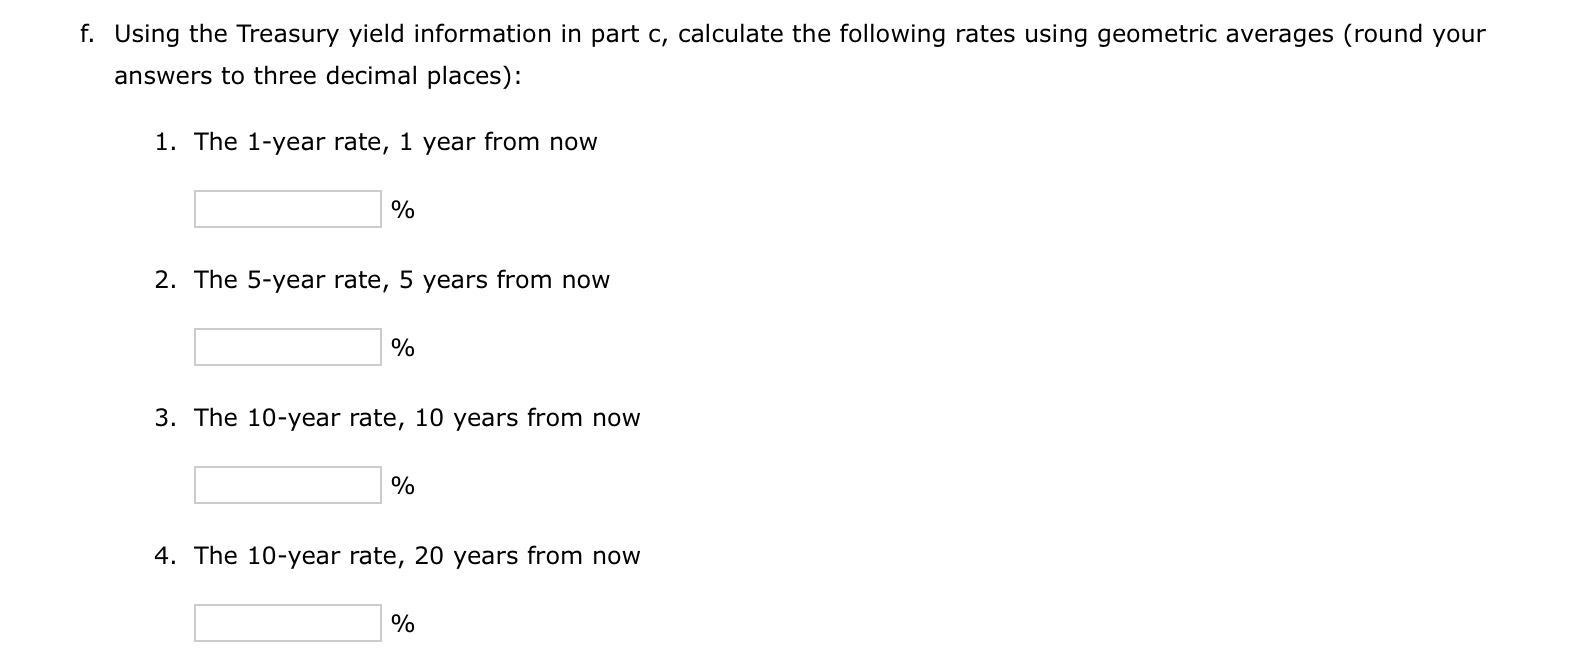Screen dimensions: 1594x662
Task: Click the letter f at the start of the prompt
Action: (84, 33)
